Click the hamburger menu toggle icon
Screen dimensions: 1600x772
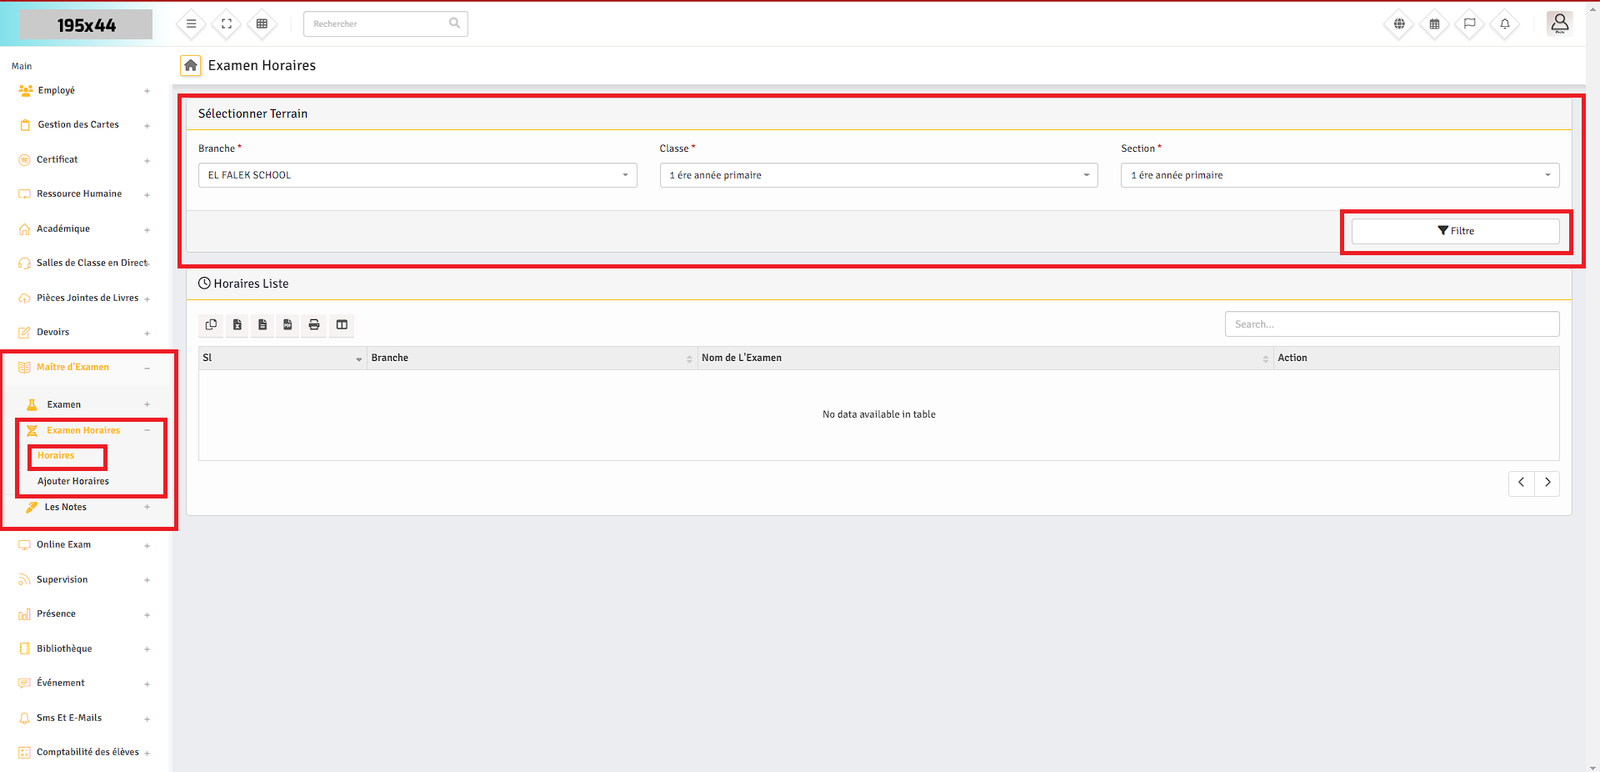tap(191, 24)
